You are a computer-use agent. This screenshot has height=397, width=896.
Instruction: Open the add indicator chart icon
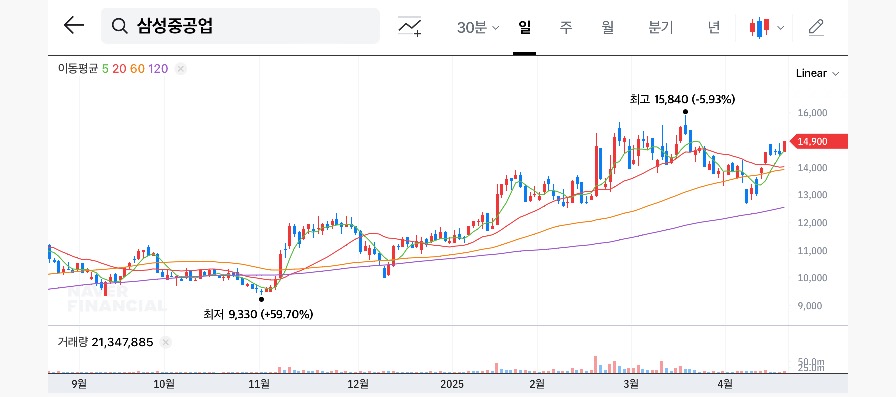click(410, 26)
